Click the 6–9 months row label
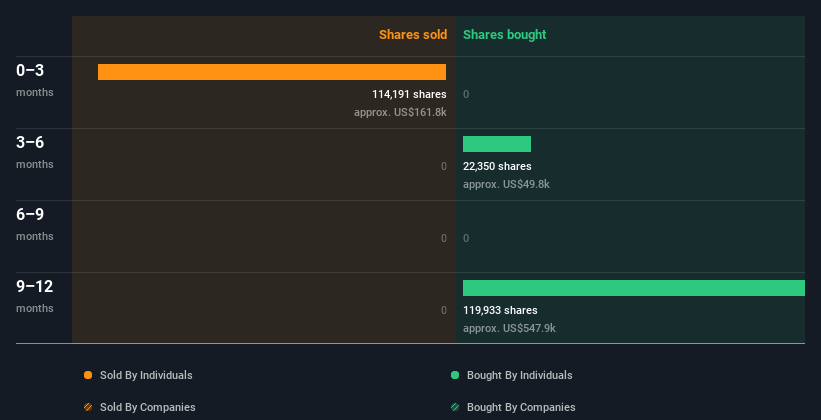Image resolution: width=821 pixels, height=420 pixels. (35, 224)
